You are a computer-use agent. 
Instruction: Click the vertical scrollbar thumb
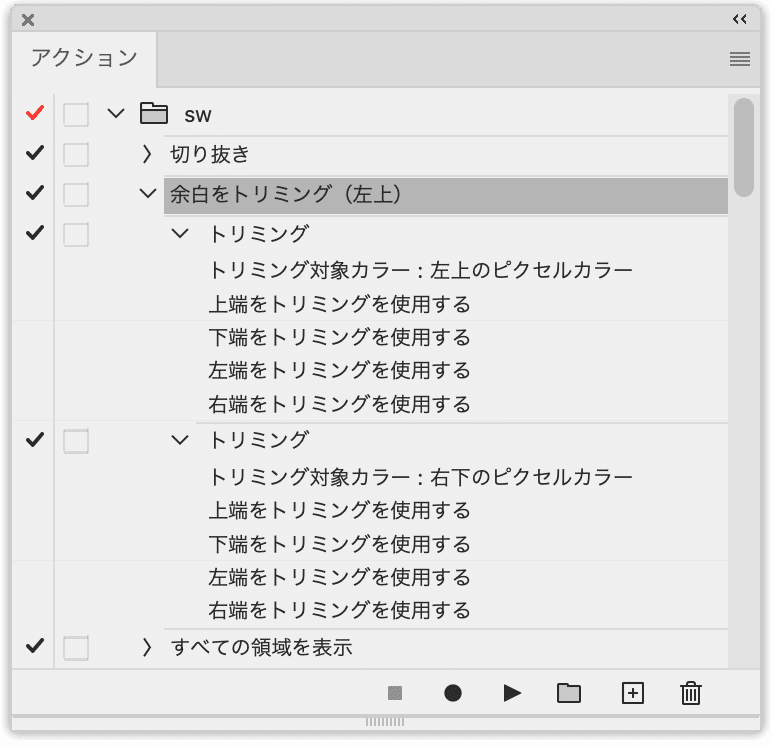point(743,148)
